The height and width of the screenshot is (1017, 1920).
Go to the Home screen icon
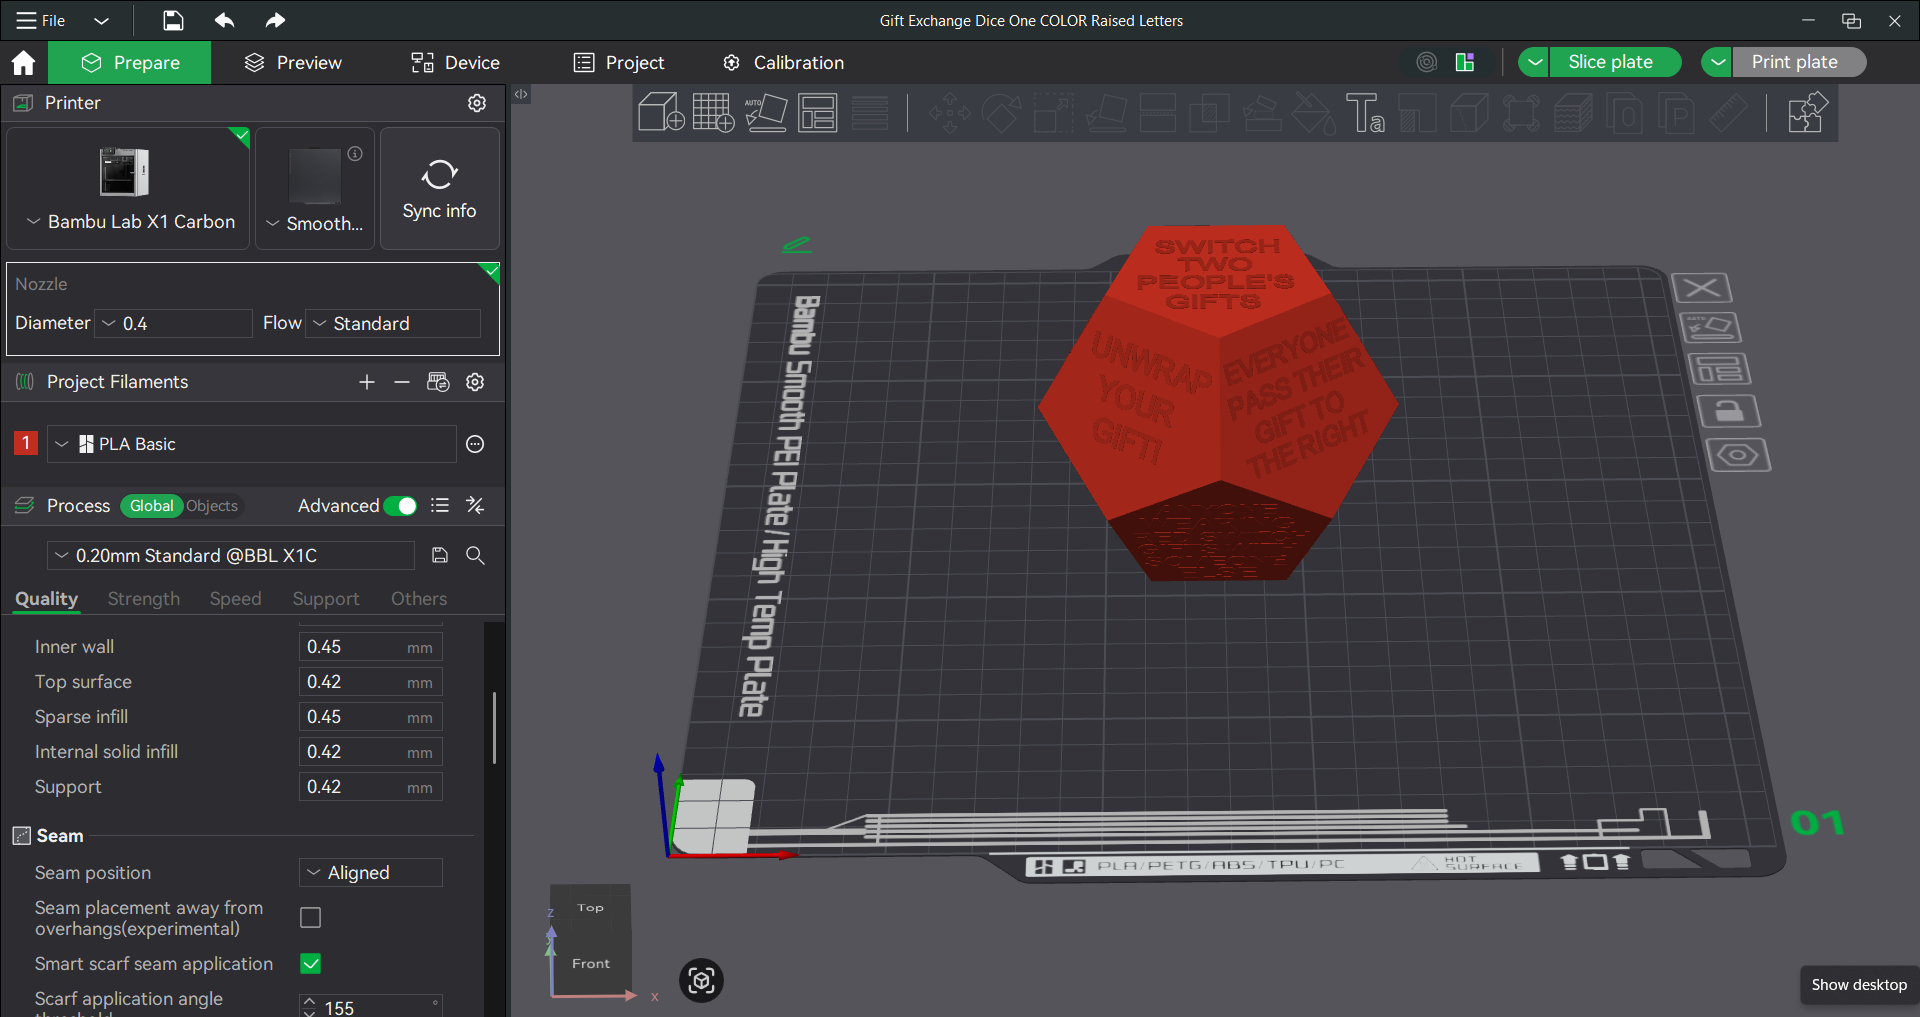tap(23, 63)
